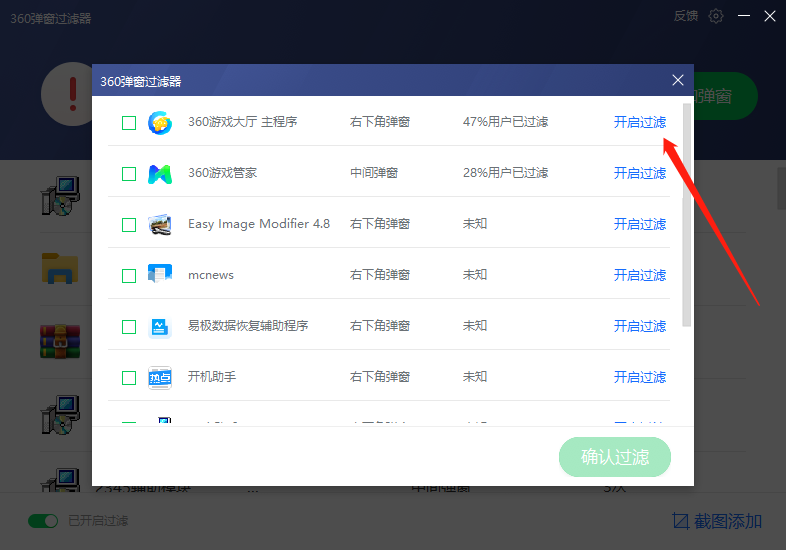Click 开启过滤 for 360游戏大厅
The image size is (786, 550).
(x=639, y=122)
